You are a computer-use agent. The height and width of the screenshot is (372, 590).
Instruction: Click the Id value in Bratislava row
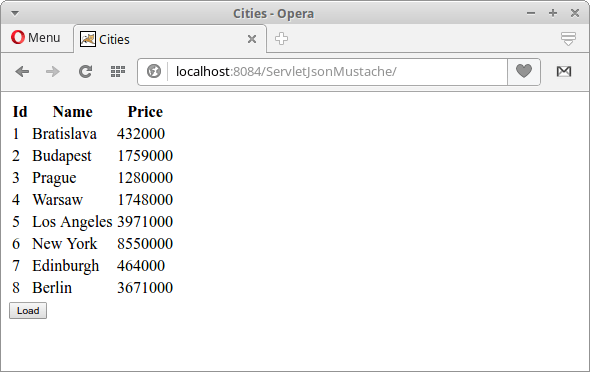pyautogui.click(x=16, y=134)
